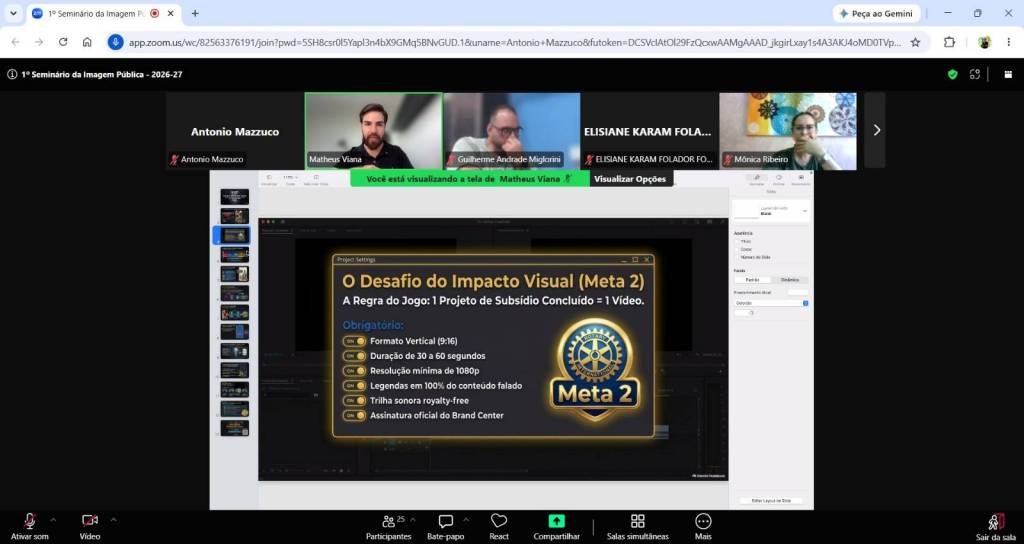Image resolution: width=1024 pixels, height=544 pixels.
Task: Toggle the Formato Vertical (9:16) switch
Action: tap(355, 341)
